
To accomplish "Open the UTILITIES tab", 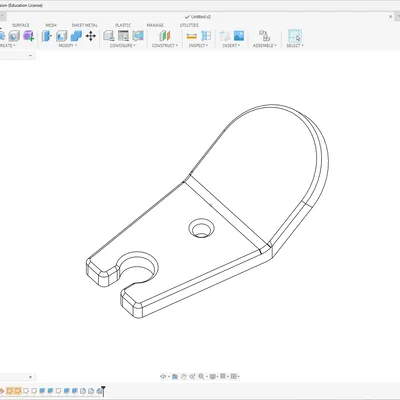I will click(x=189, y=25).
